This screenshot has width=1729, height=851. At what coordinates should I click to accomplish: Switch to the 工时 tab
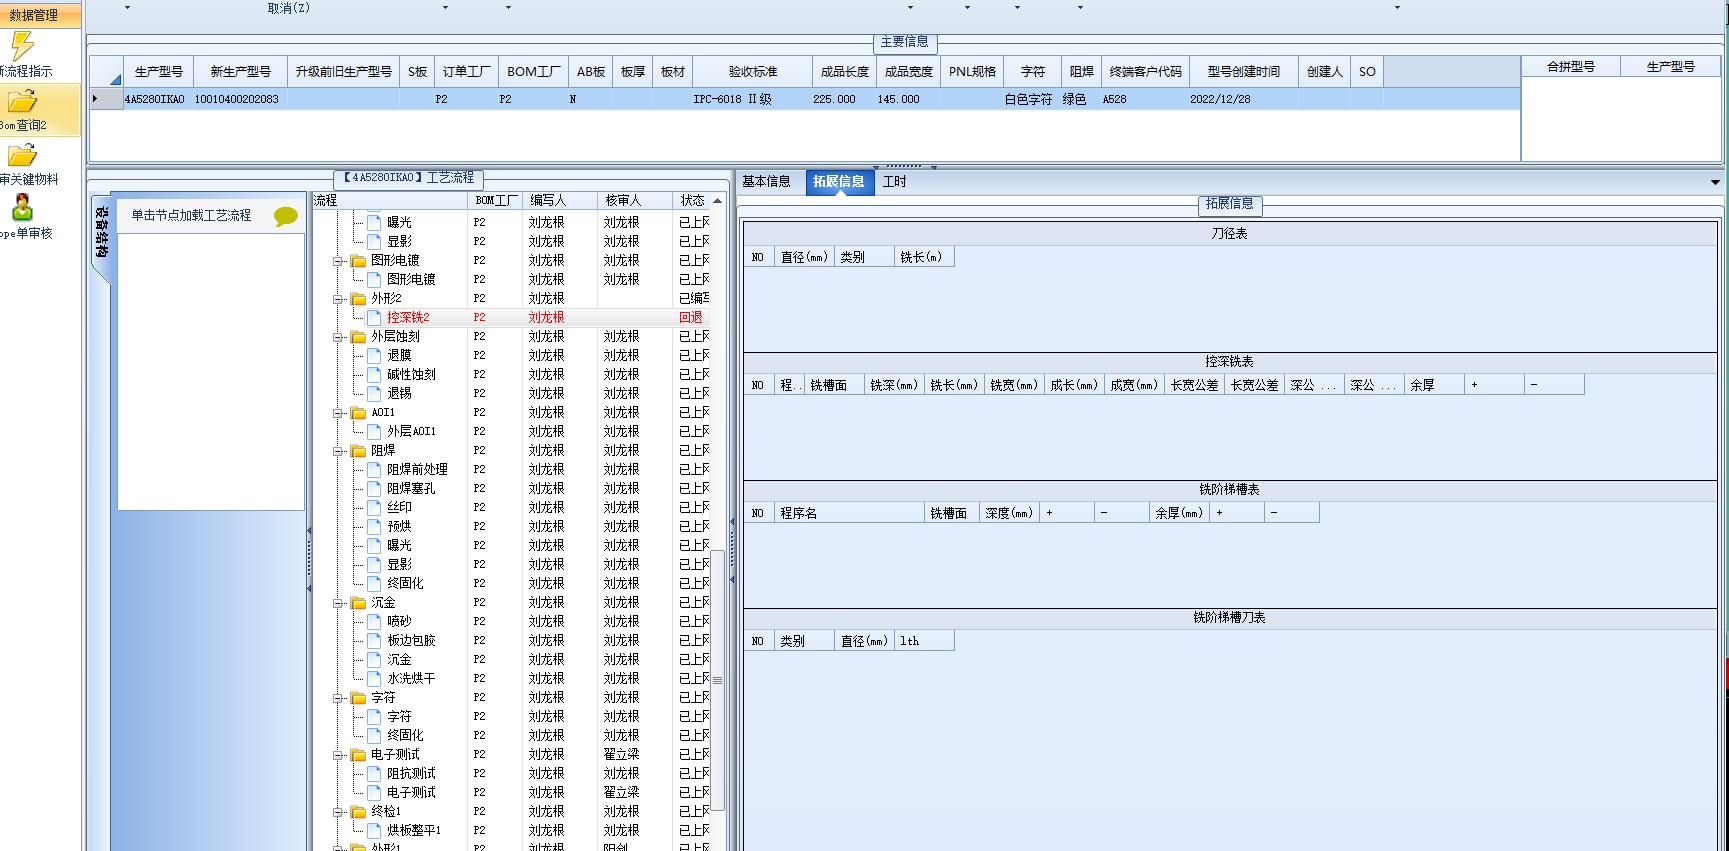[894, 182]
